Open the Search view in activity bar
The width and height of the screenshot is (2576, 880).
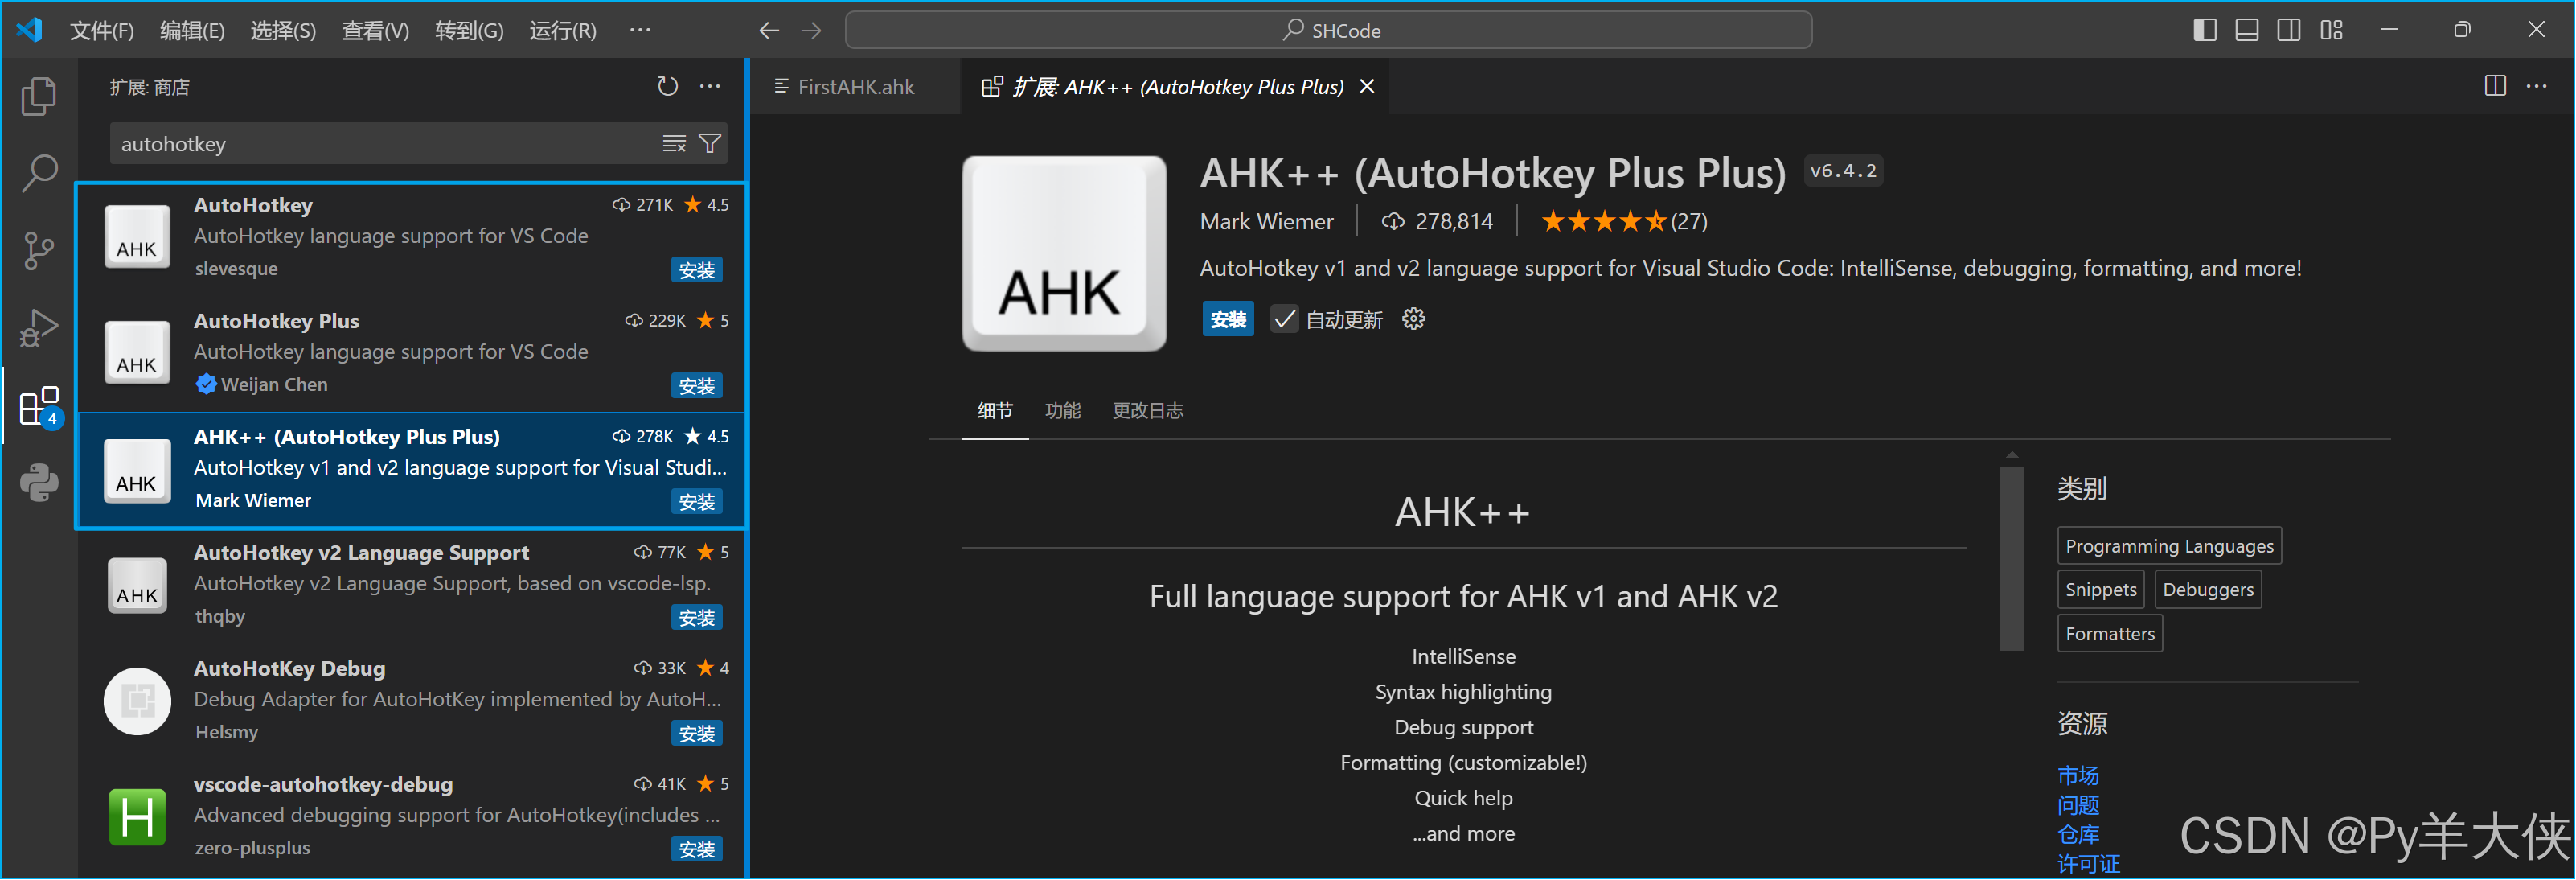38,173
